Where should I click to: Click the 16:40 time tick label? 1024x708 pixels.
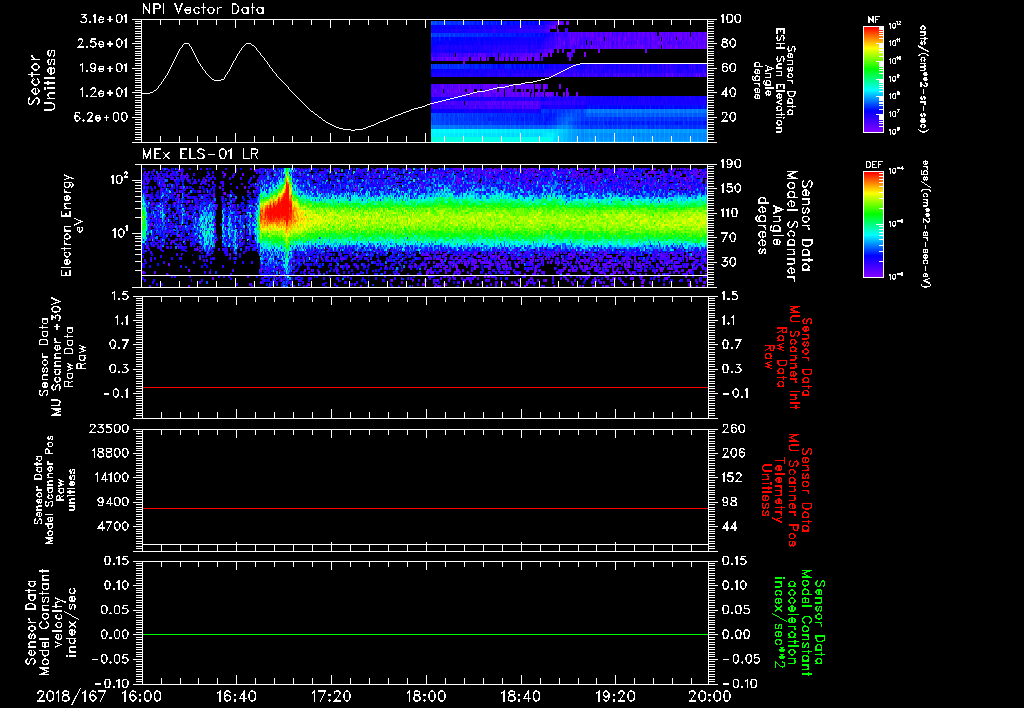tap(236, 696)
